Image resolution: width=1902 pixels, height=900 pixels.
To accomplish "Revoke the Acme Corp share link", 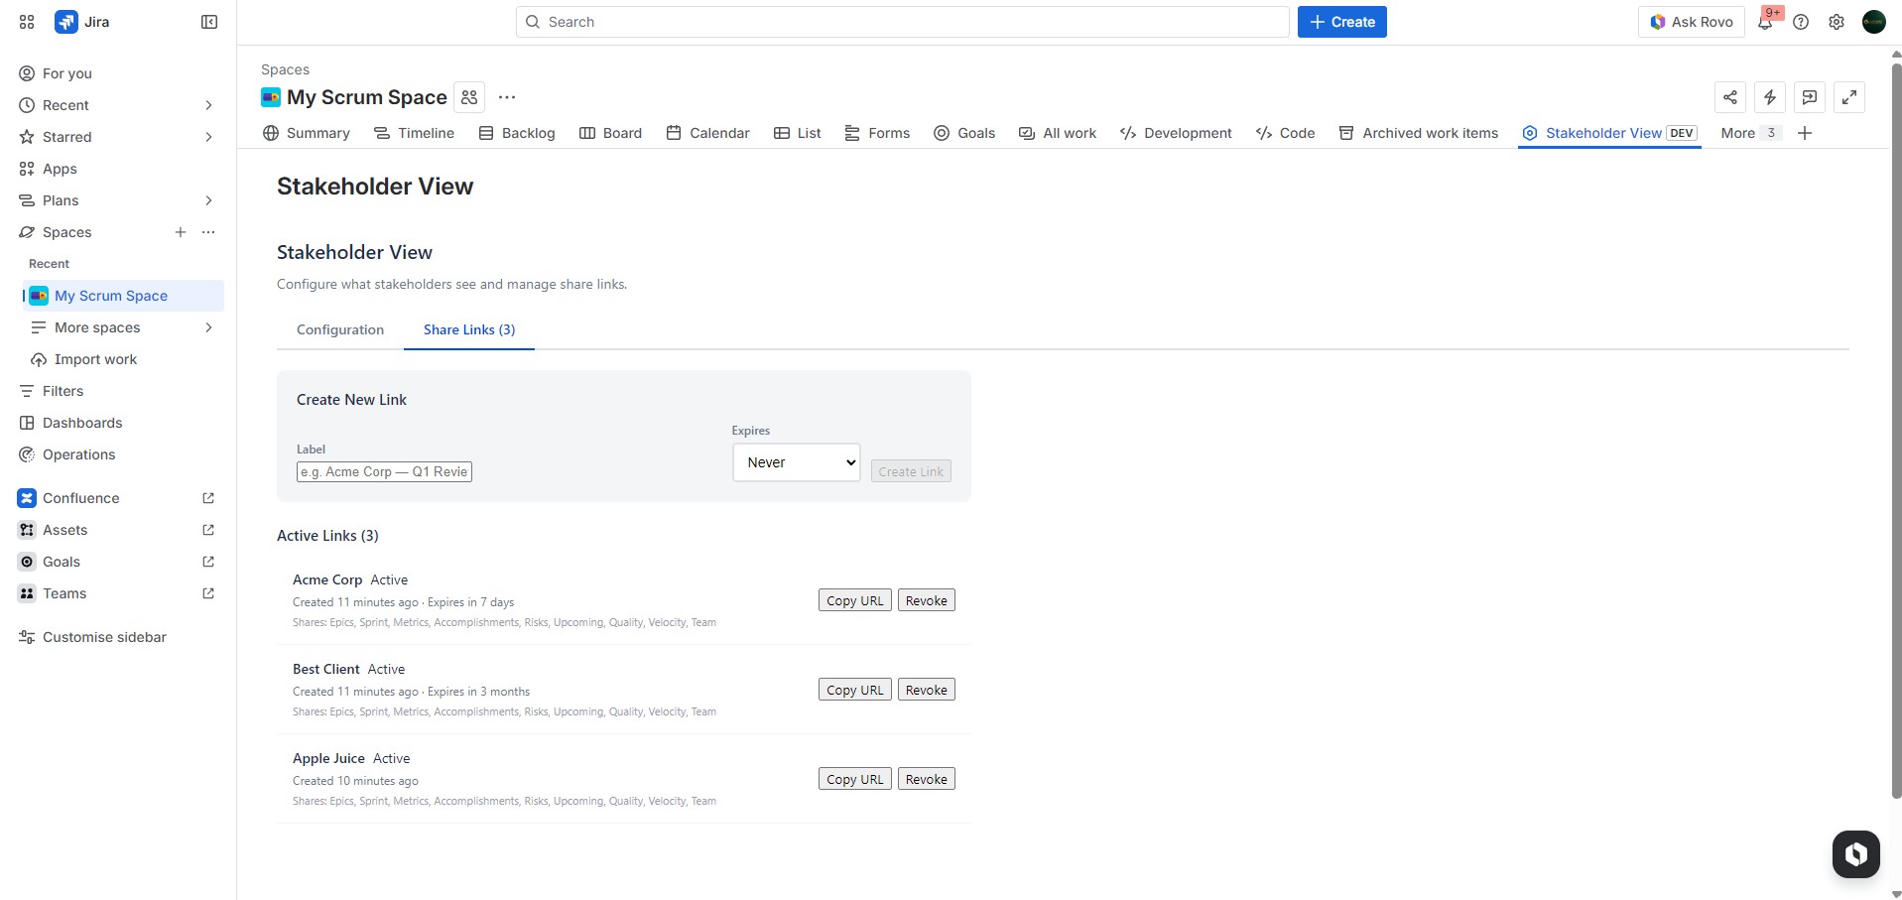I will [x=925, y=600].
